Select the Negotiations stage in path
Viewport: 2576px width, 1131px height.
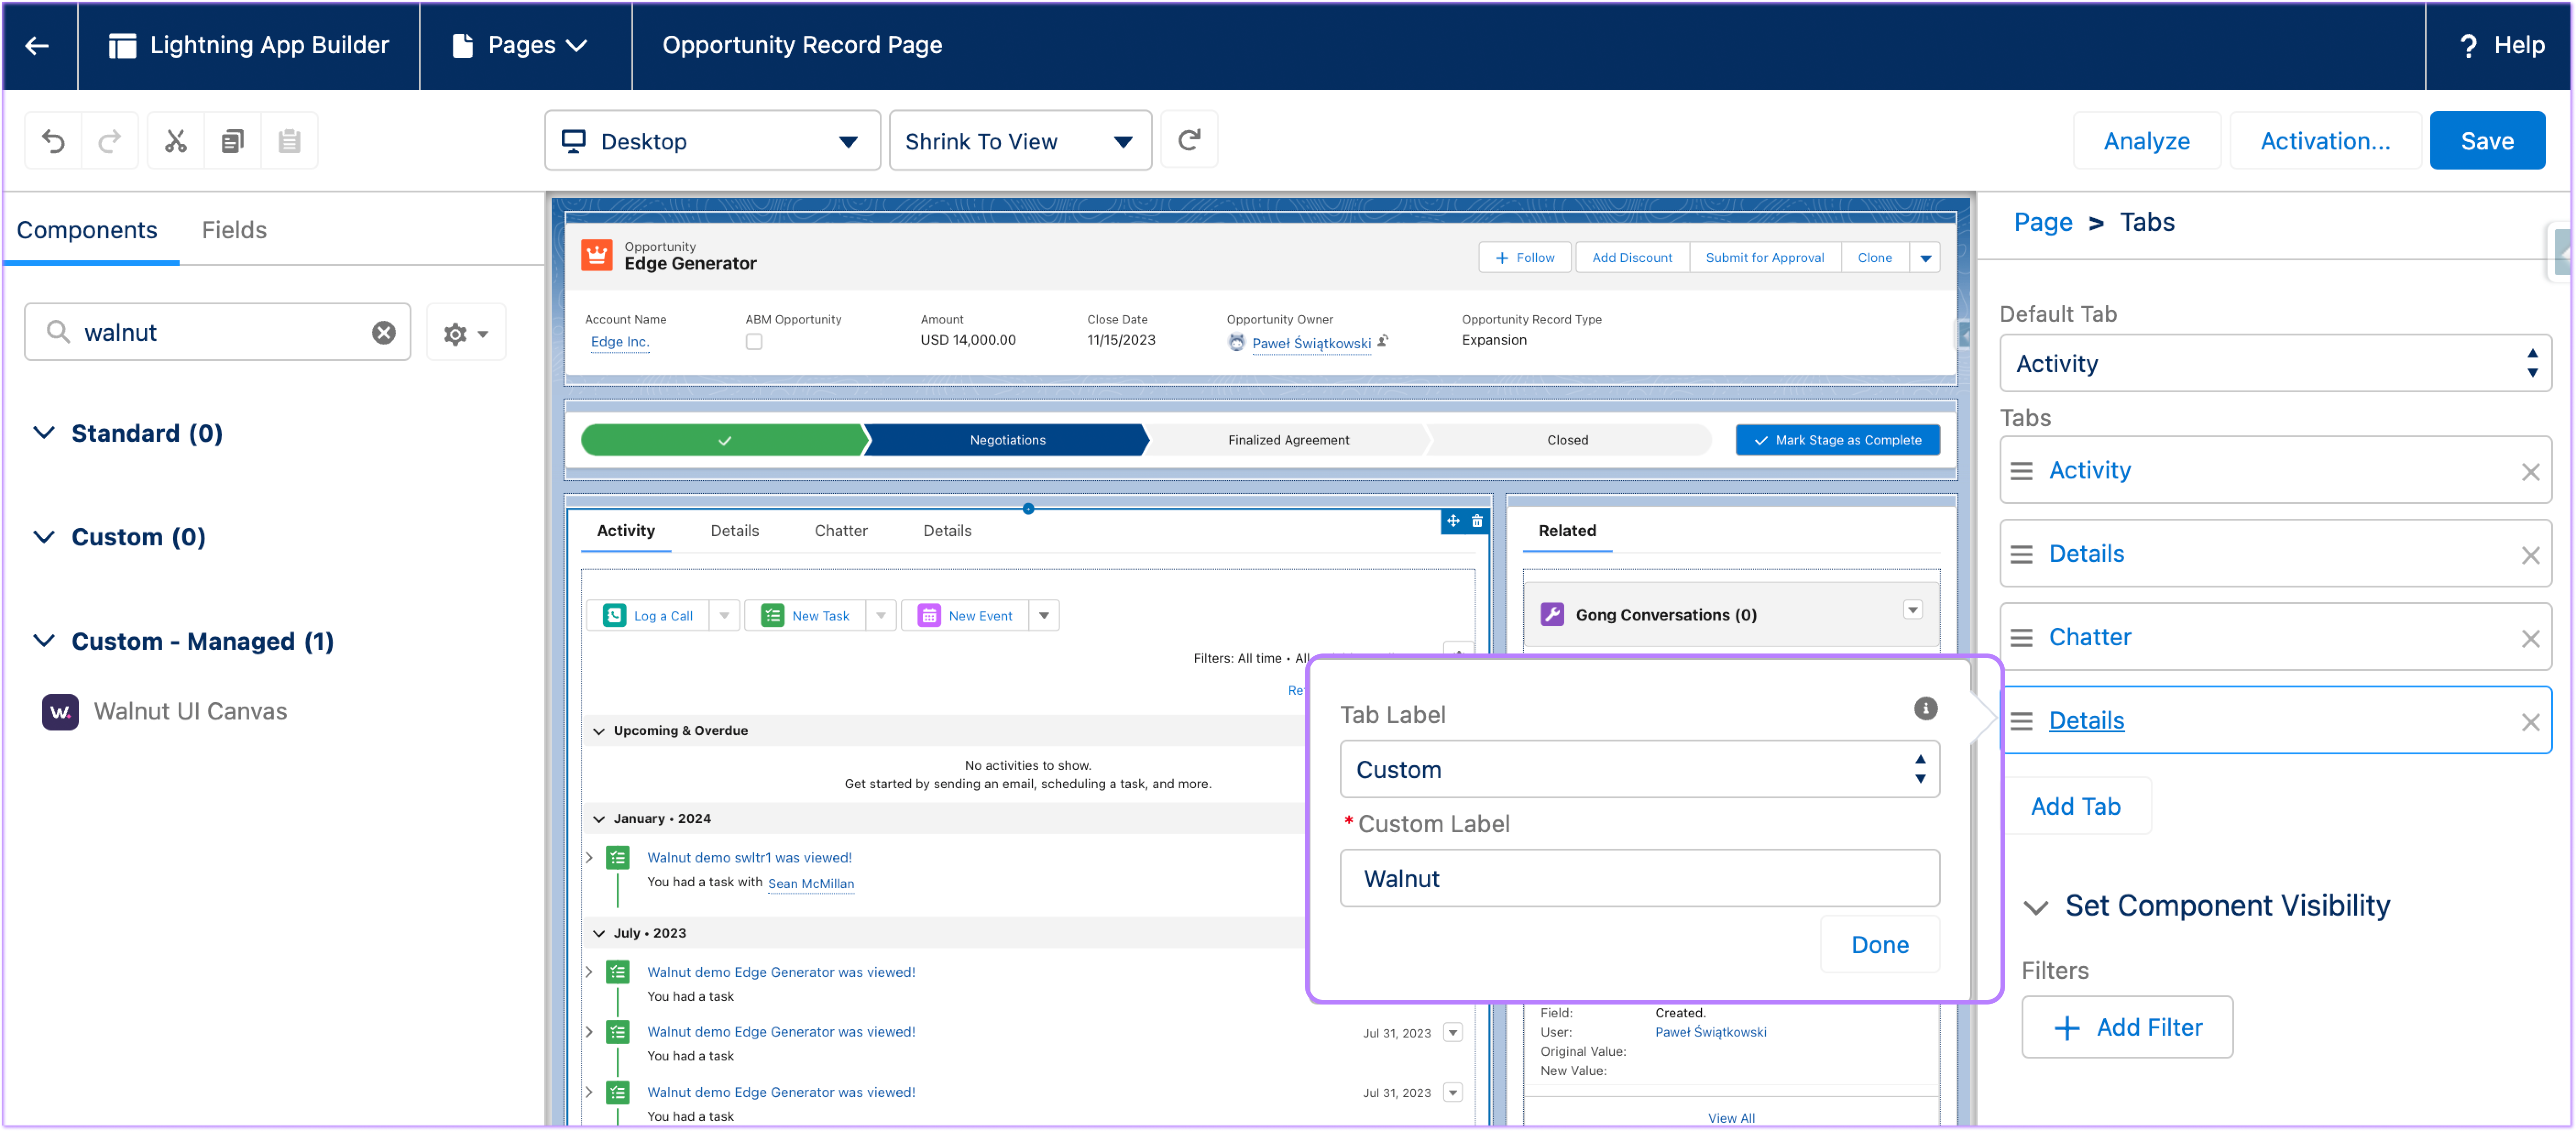1007,440
